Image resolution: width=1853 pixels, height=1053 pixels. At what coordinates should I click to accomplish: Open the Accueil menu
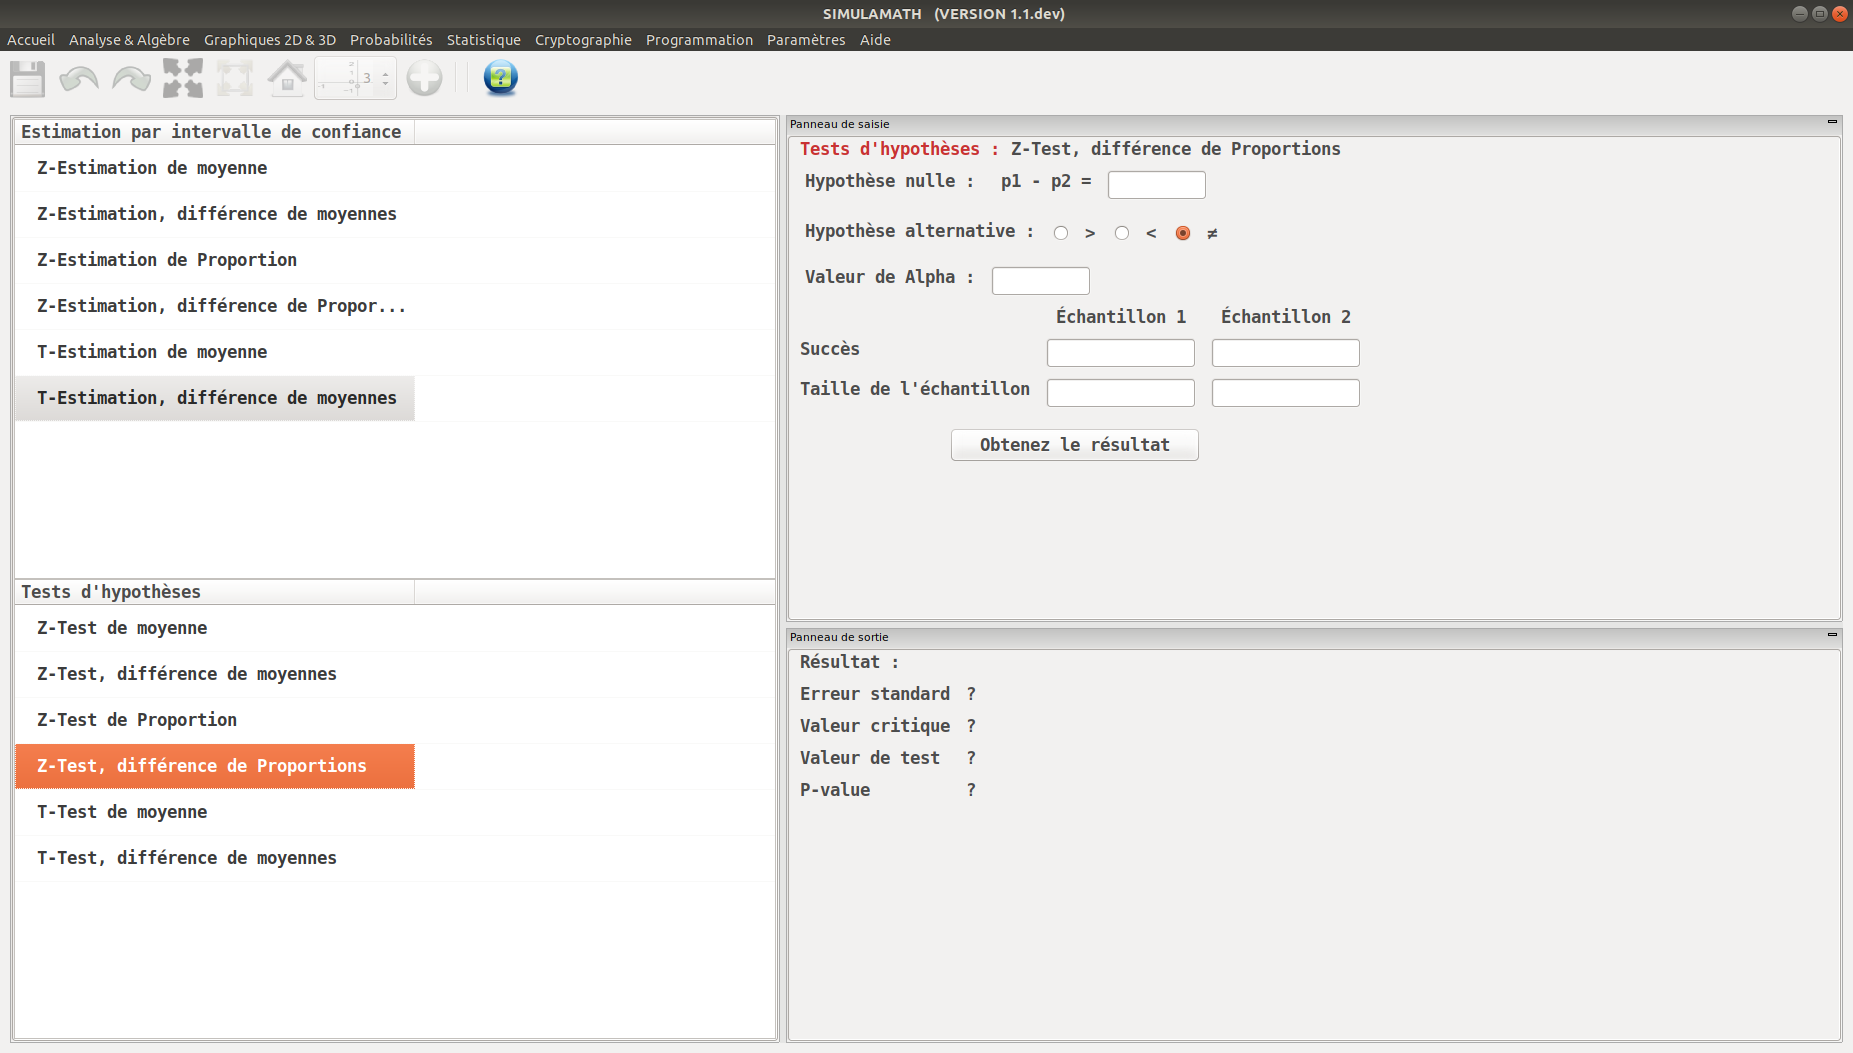[x=31, y=40]
